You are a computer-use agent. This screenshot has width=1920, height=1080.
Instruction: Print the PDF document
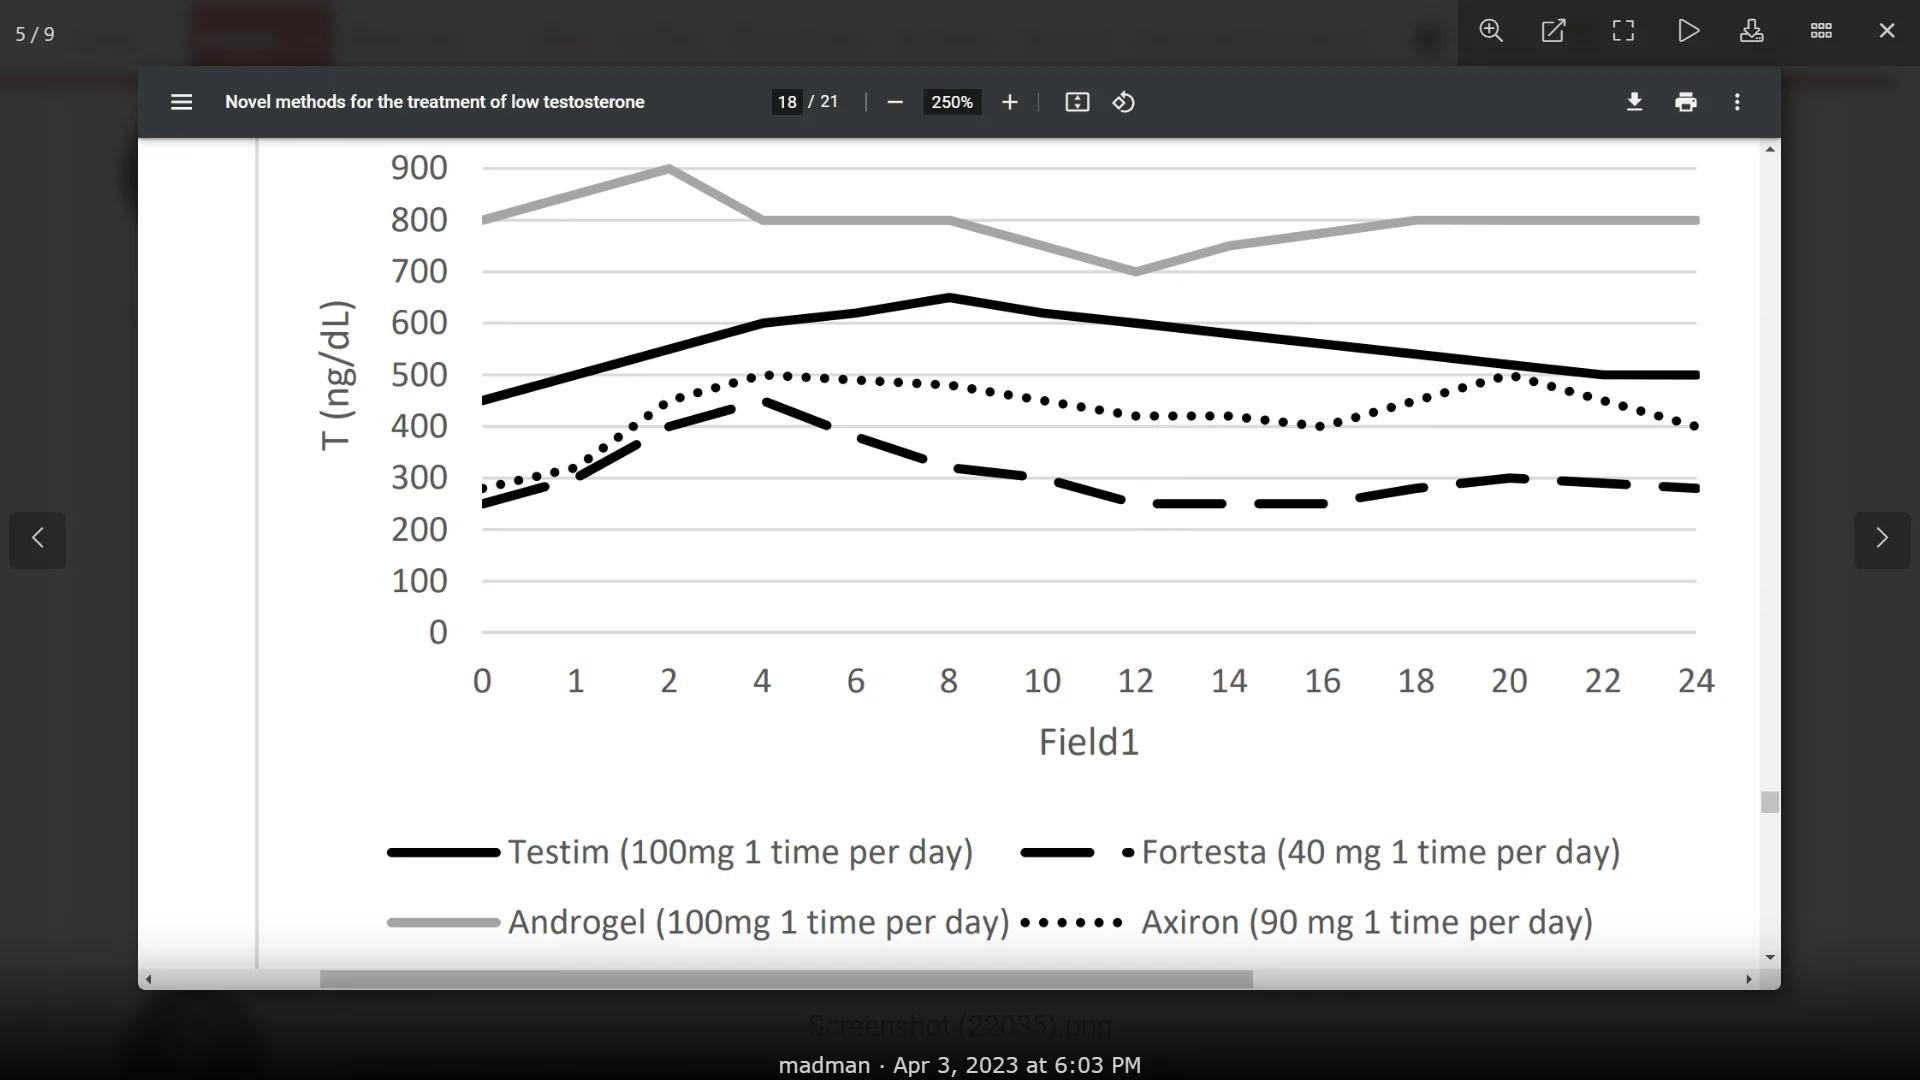pos(1686,102)
